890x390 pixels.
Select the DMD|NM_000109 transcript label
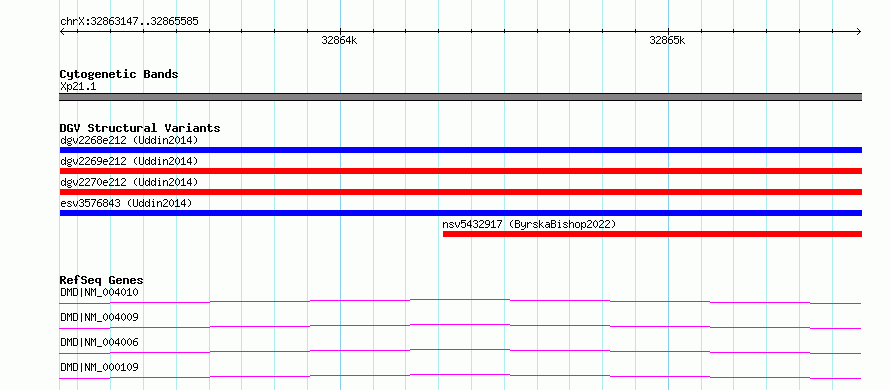[x=99, y=367]
